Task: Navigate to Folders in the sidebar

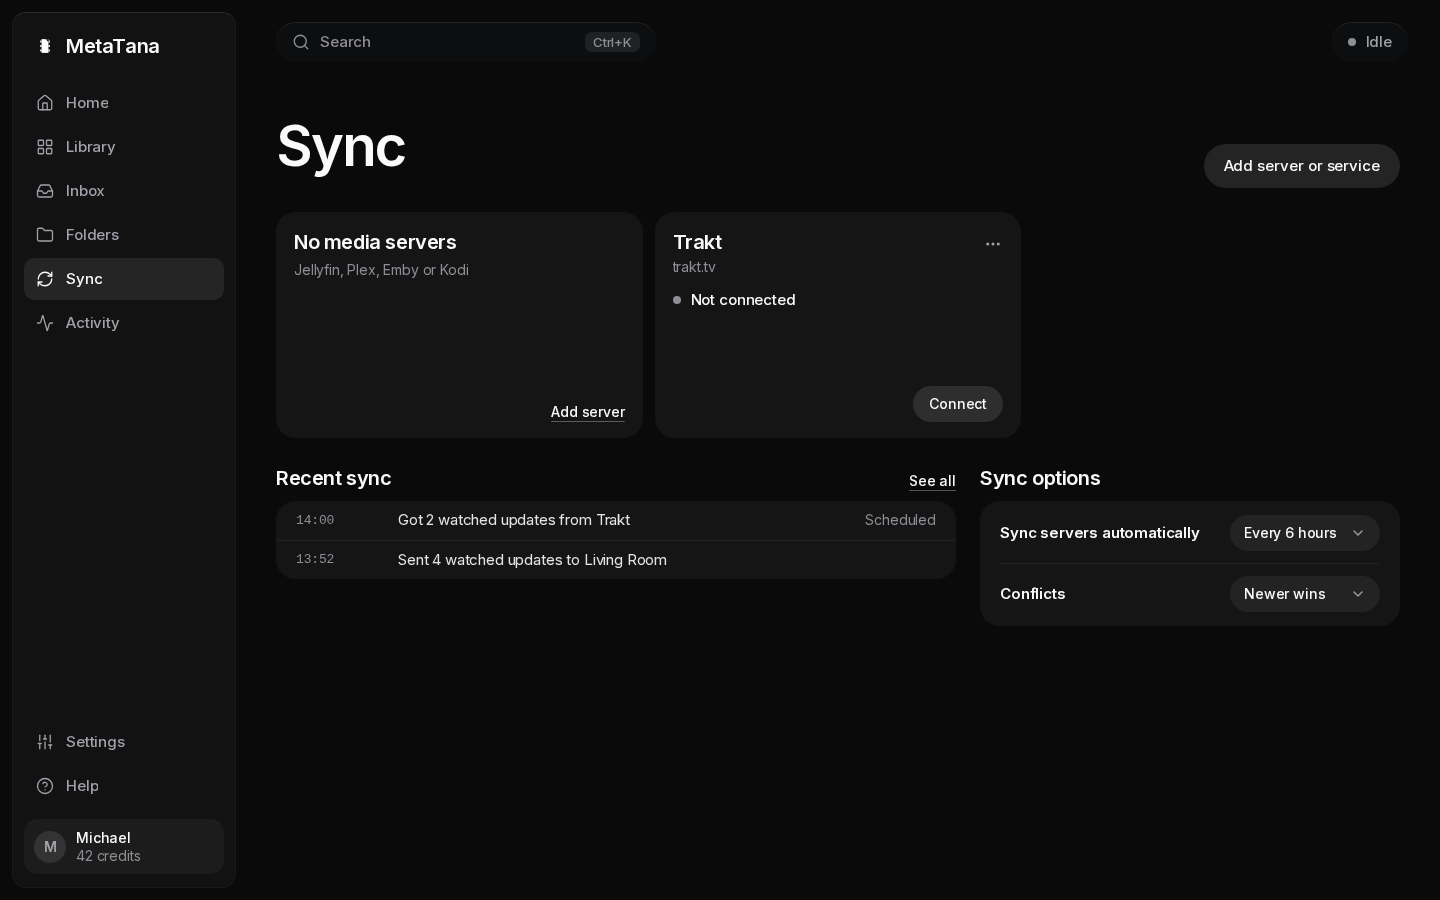Action: [x=124, y=235]
